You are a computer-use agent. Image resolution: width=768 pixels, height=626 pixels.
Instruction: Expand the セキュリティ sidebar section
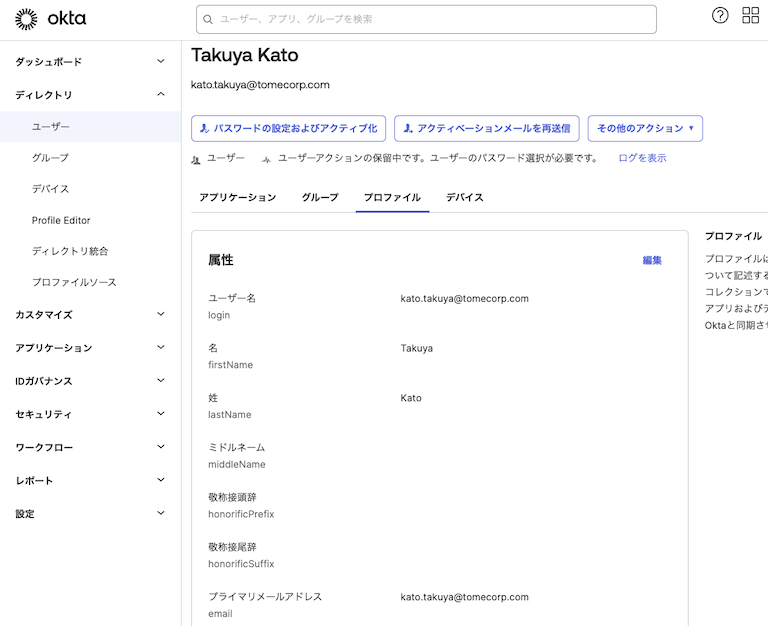tap(90, 414)
